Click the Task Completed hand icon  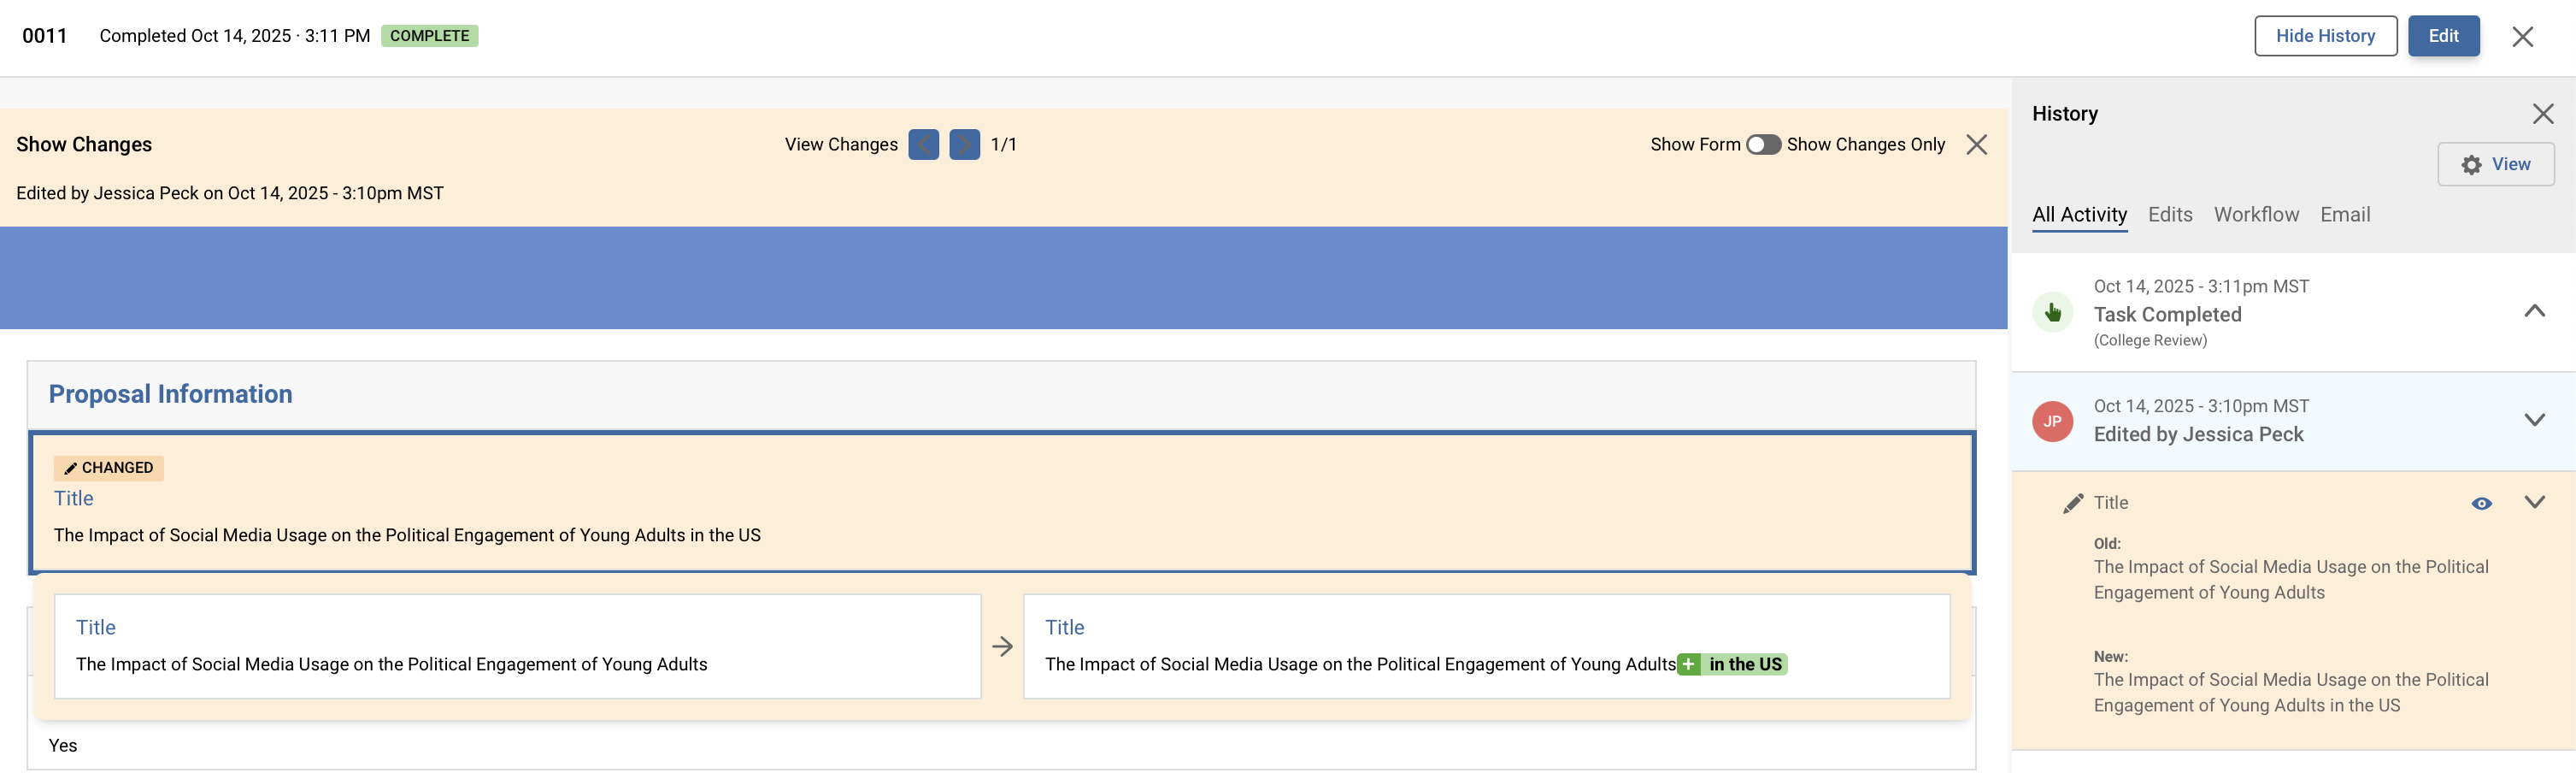[2052, 313]
